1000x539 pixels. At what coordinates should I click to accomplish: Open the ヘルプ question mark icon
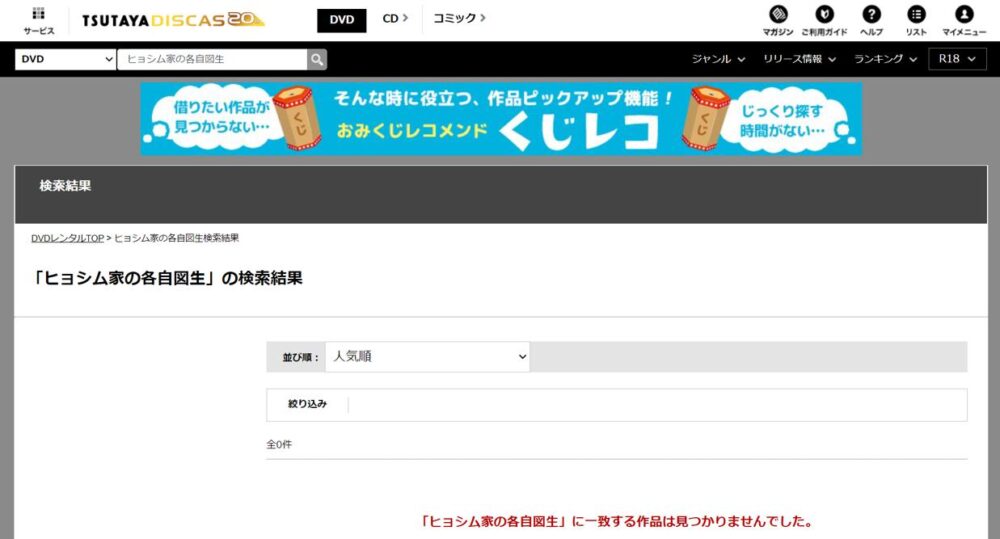[871, 20]
